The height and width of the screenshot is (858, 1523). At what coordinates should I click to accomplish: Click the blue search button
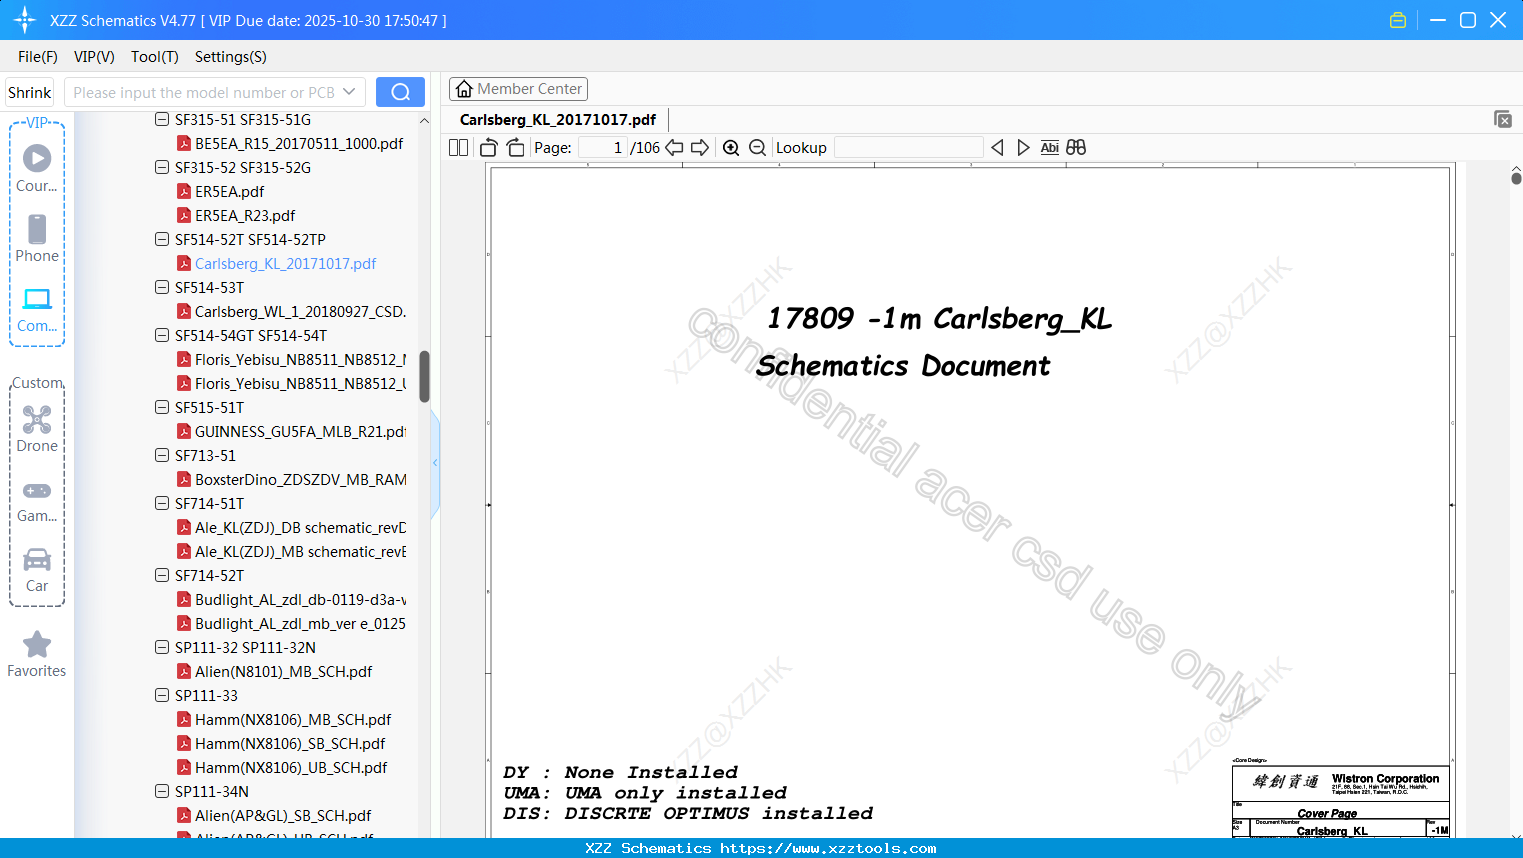coord(400,92)
